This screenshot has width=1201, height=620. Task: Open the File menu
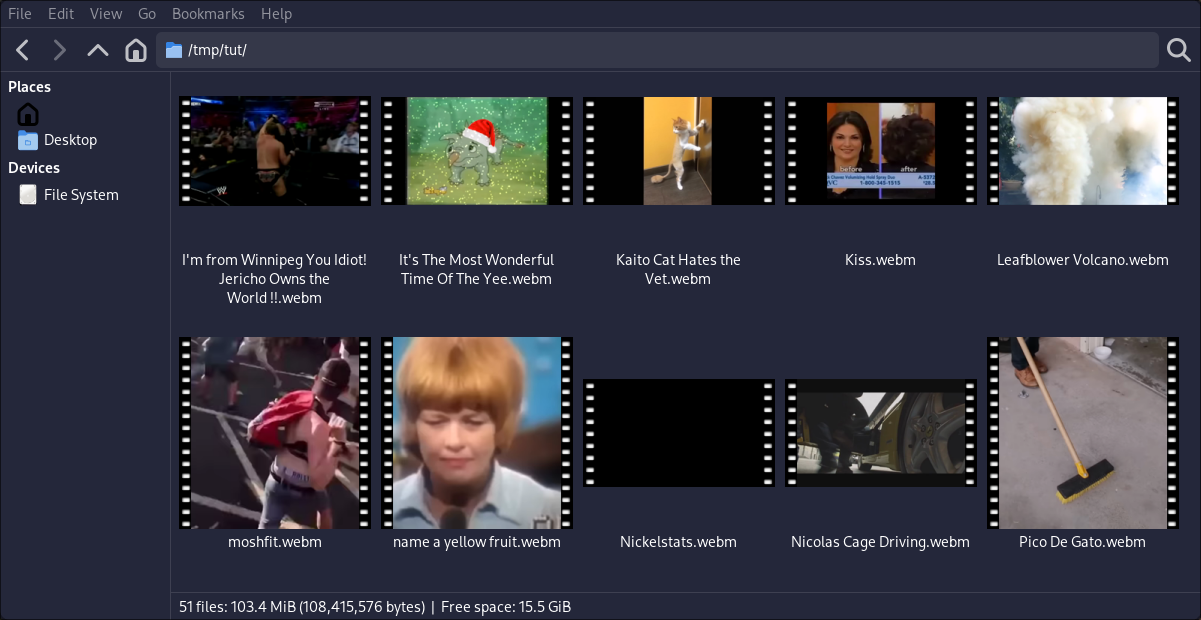[19, 13]
